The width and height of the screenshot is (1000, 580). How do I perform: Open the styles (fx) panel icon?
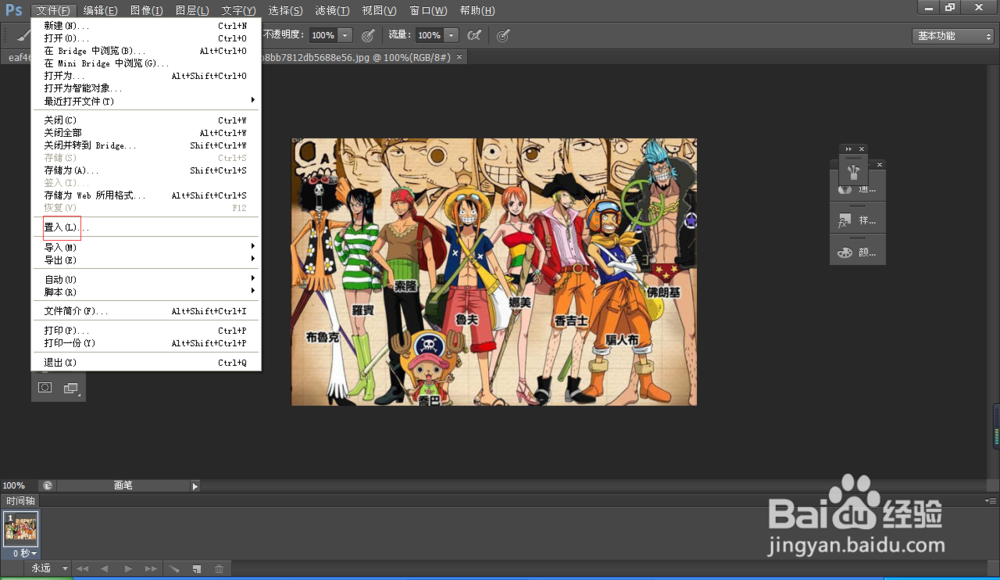(x=845, y=220)
